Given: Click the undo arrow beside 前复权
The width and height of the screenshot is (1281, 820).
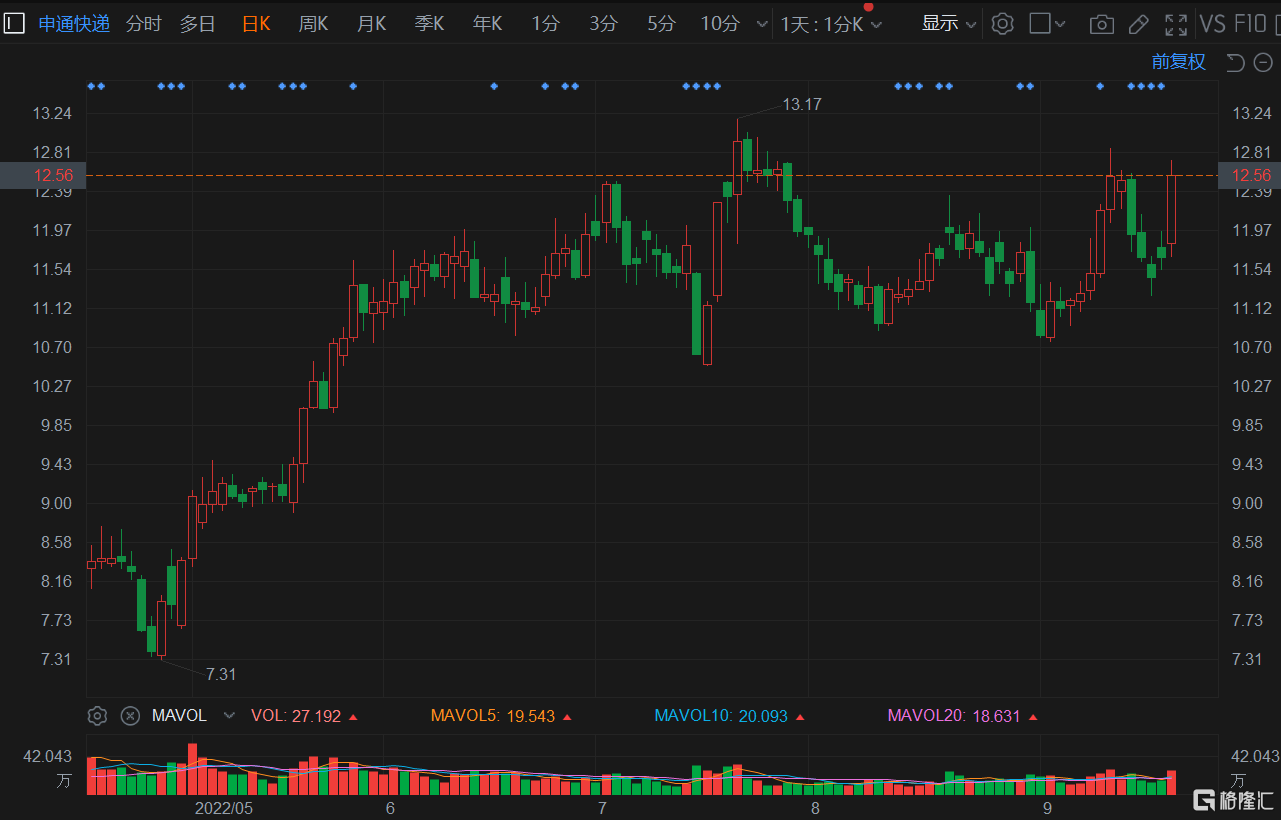Looking at the screenshot, I should 1235,63.
